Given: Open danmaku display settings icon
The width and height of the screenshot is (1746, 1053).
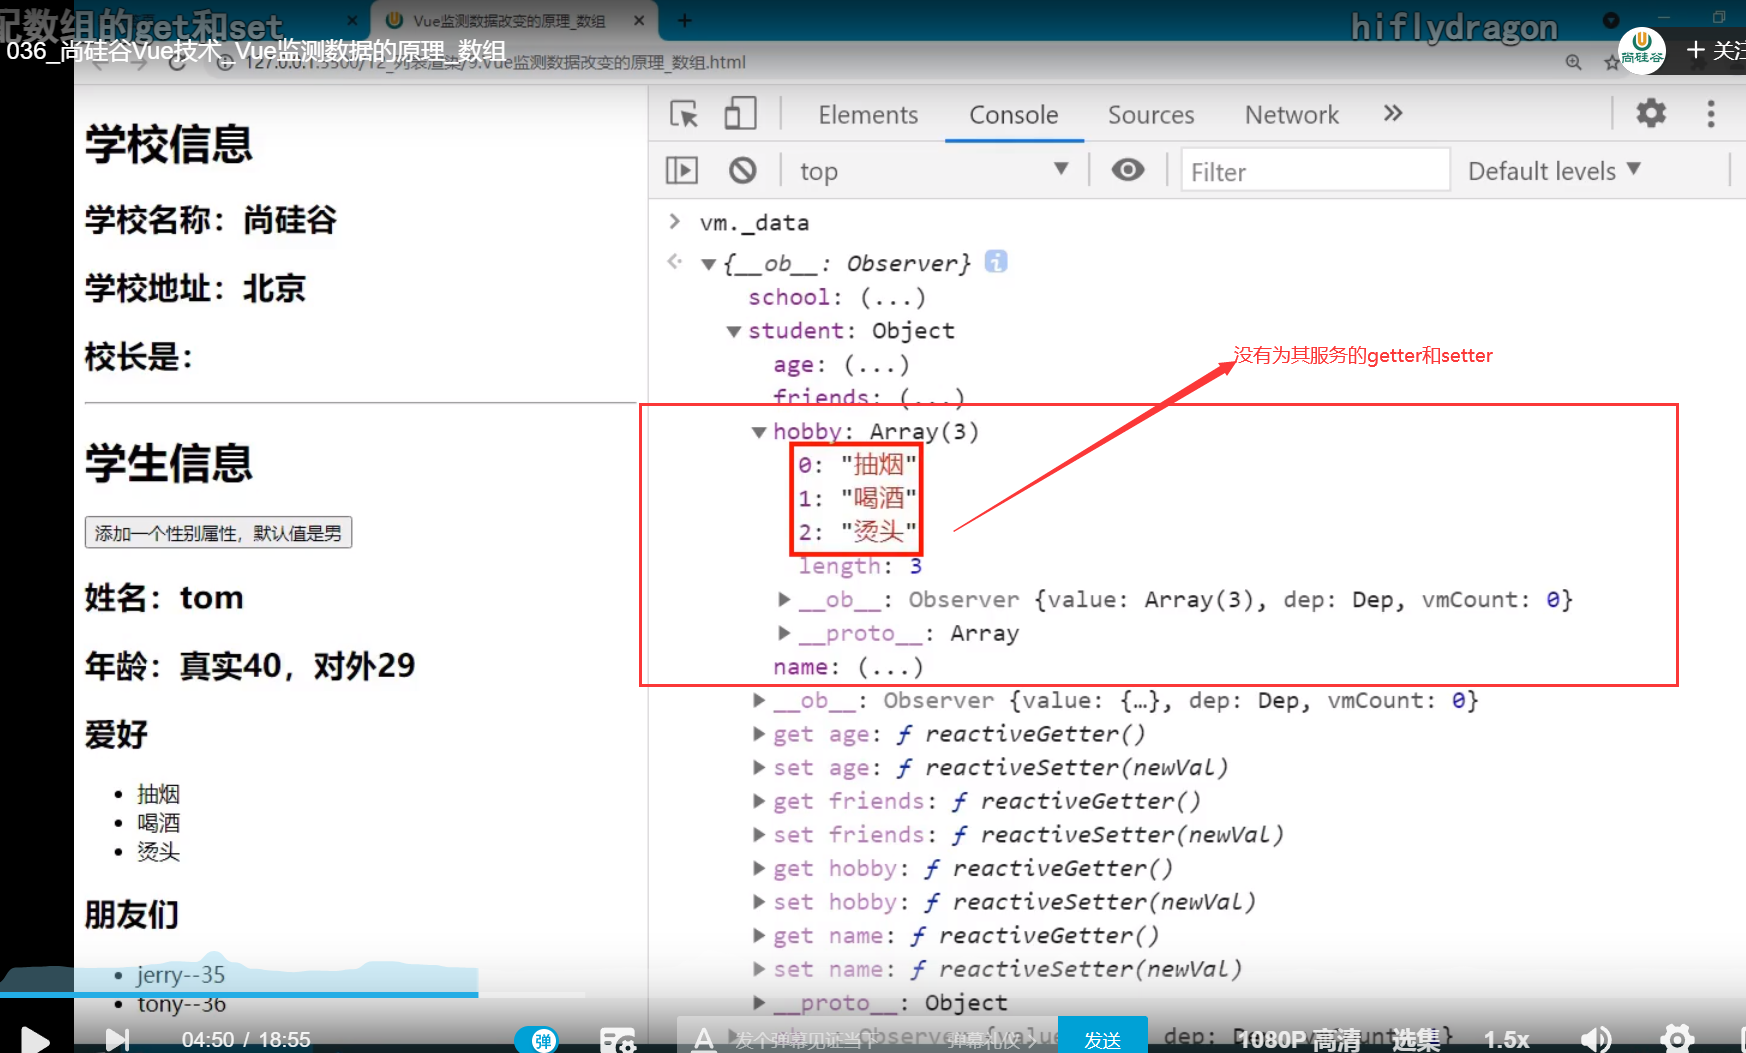Looking at the screenshot, I should [x=618, y=1040].
